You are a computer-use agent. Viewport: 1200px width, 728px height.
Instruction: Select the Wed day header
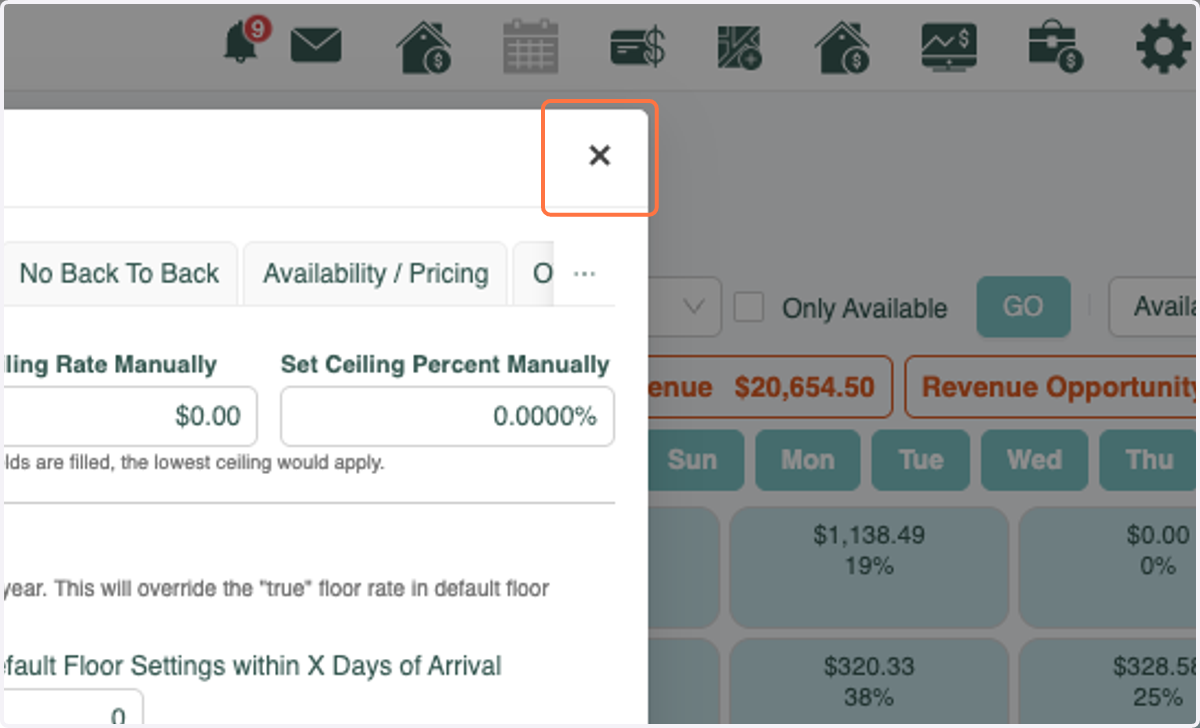pos(1034,460)
